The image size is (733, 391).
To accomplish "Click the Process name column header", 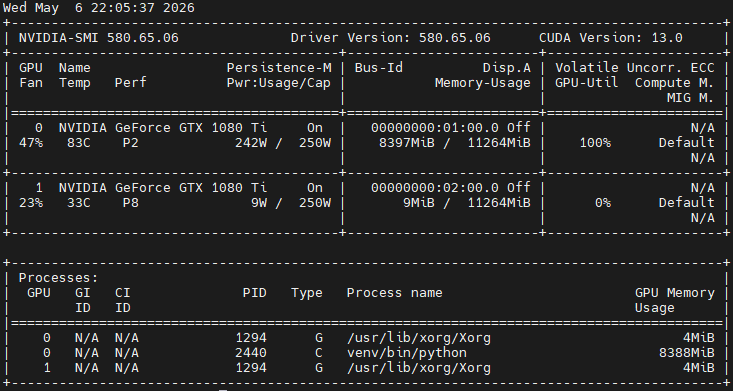I will click(x=395, y=293).
